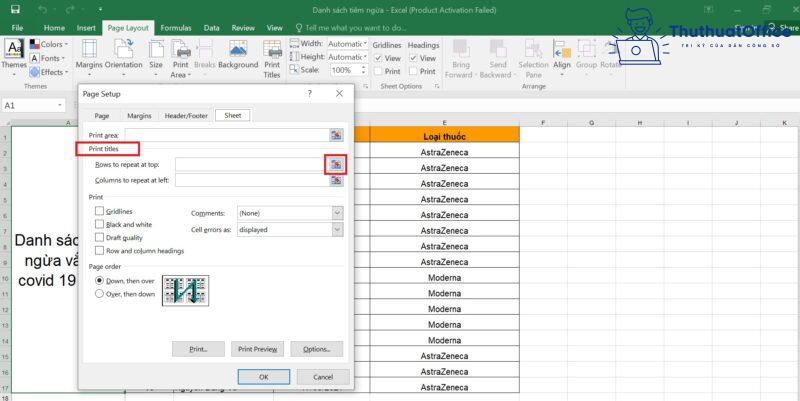Viewport: 800px width, 401px height.
Task: Toggle Gridlines View checkbox in ribbon
Action: click(x=378, y=58)
